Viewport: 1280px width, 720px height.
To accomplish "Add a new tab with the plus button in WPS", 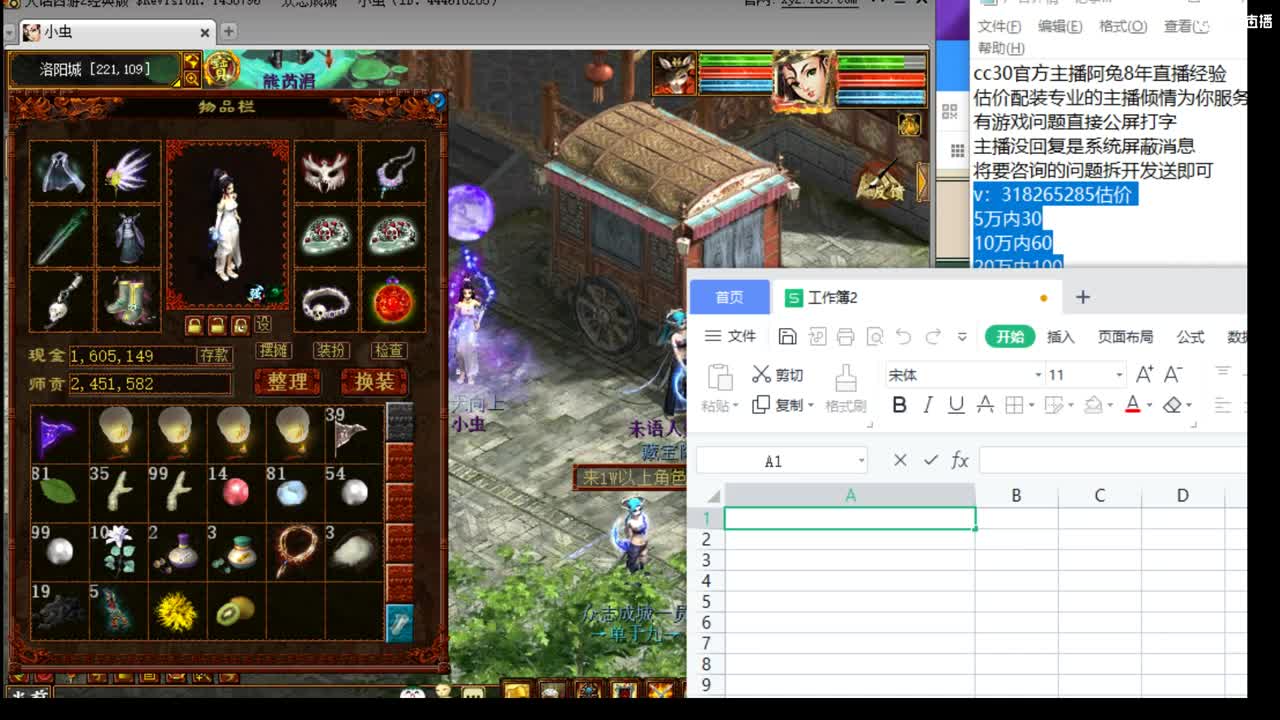I will coord(1082,297).
